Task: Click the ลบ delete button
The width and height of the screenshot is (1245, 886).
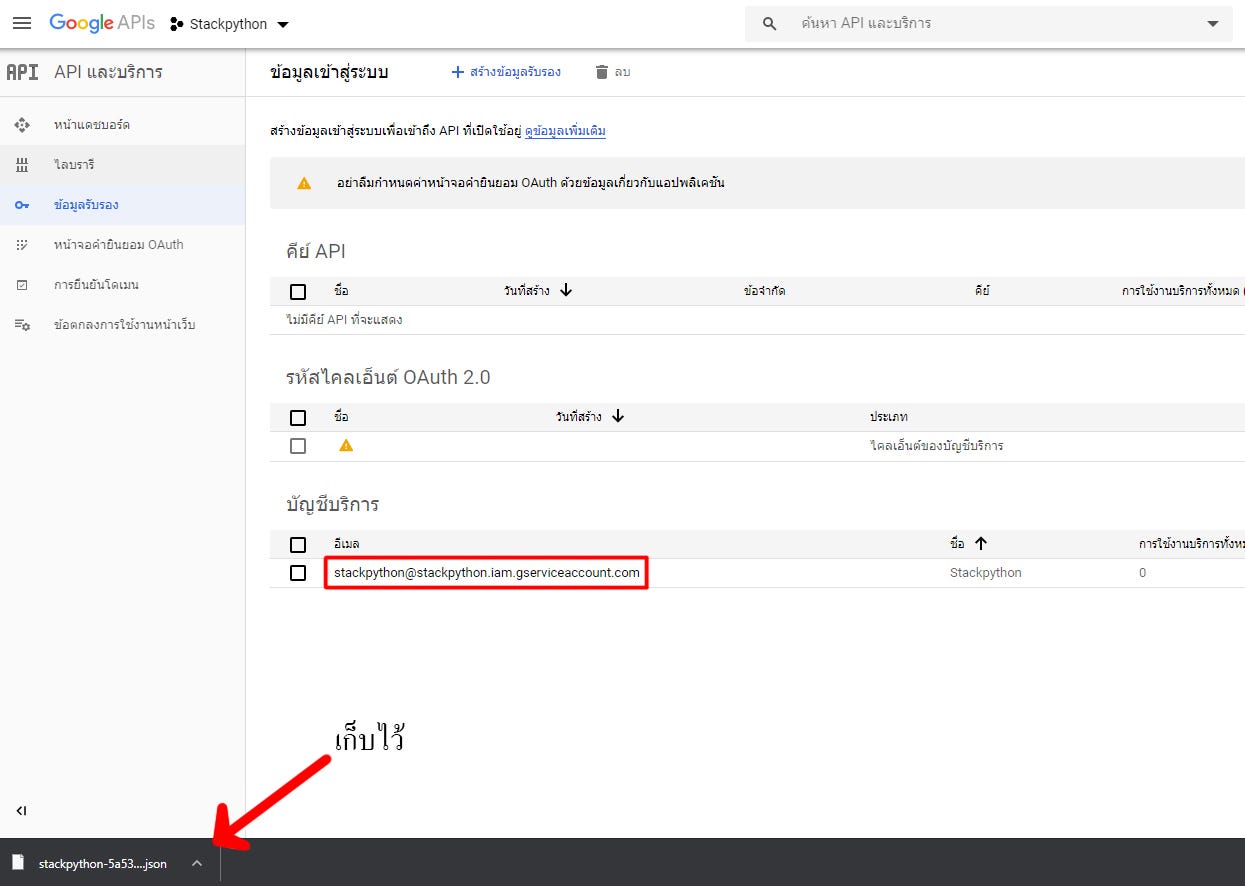Action: coord(612,72)
